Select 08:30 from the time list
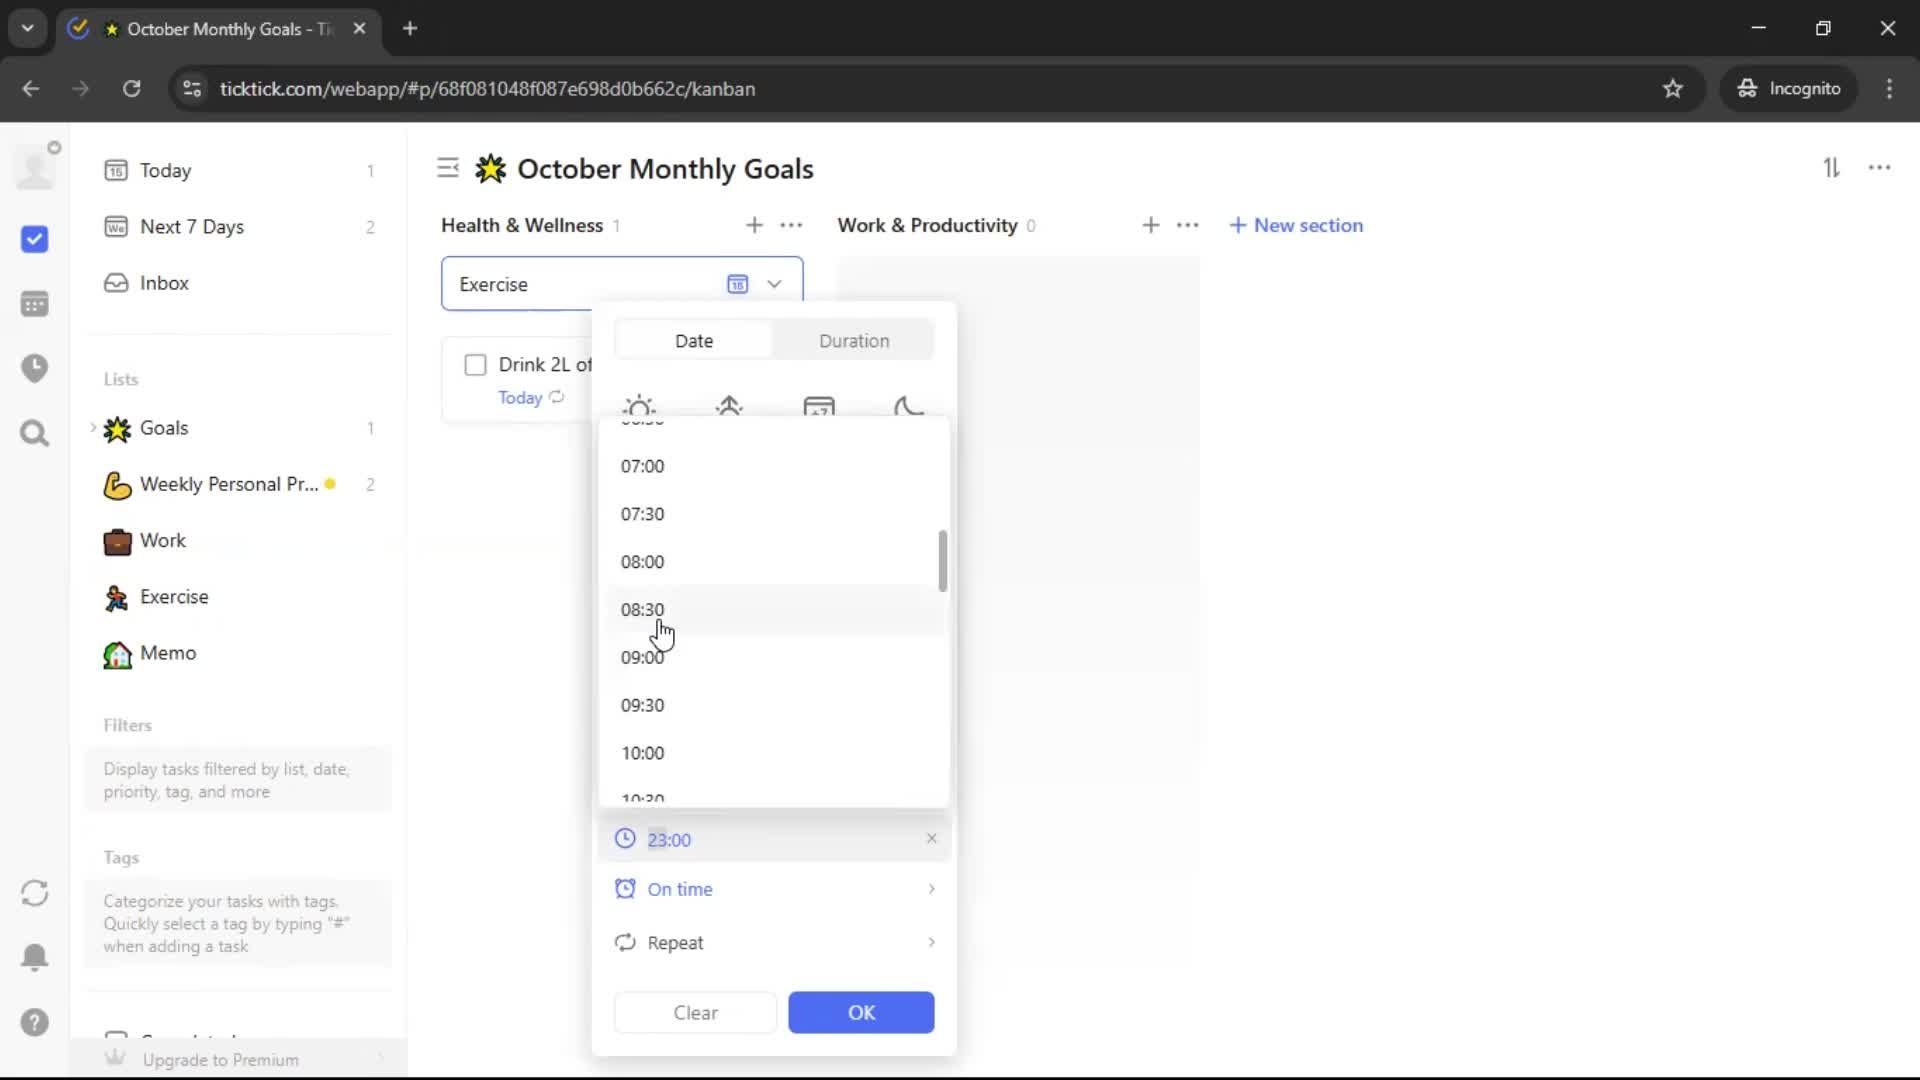 pyautogui.click(x=642, y=610)
